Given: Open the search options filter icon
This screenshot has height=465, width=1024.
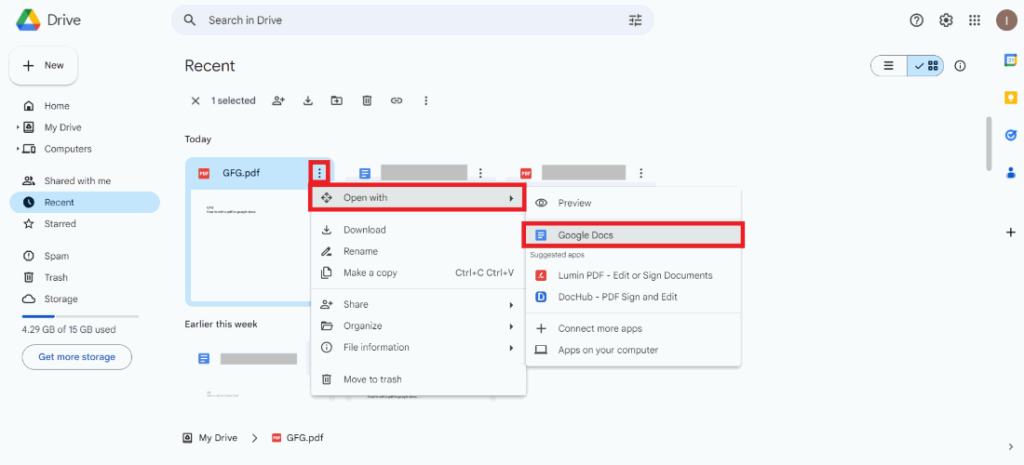Looking at the screenshot, I should 635,20.
